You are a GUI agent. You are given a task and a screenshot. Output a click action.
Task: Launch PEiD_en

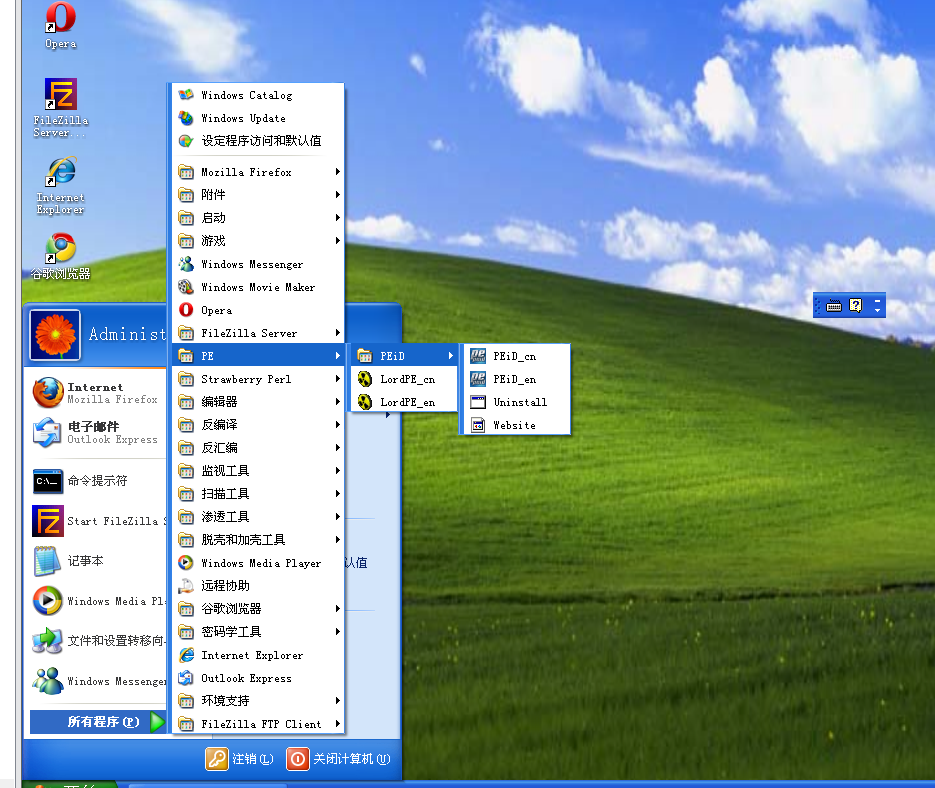(x=517, y=379)
